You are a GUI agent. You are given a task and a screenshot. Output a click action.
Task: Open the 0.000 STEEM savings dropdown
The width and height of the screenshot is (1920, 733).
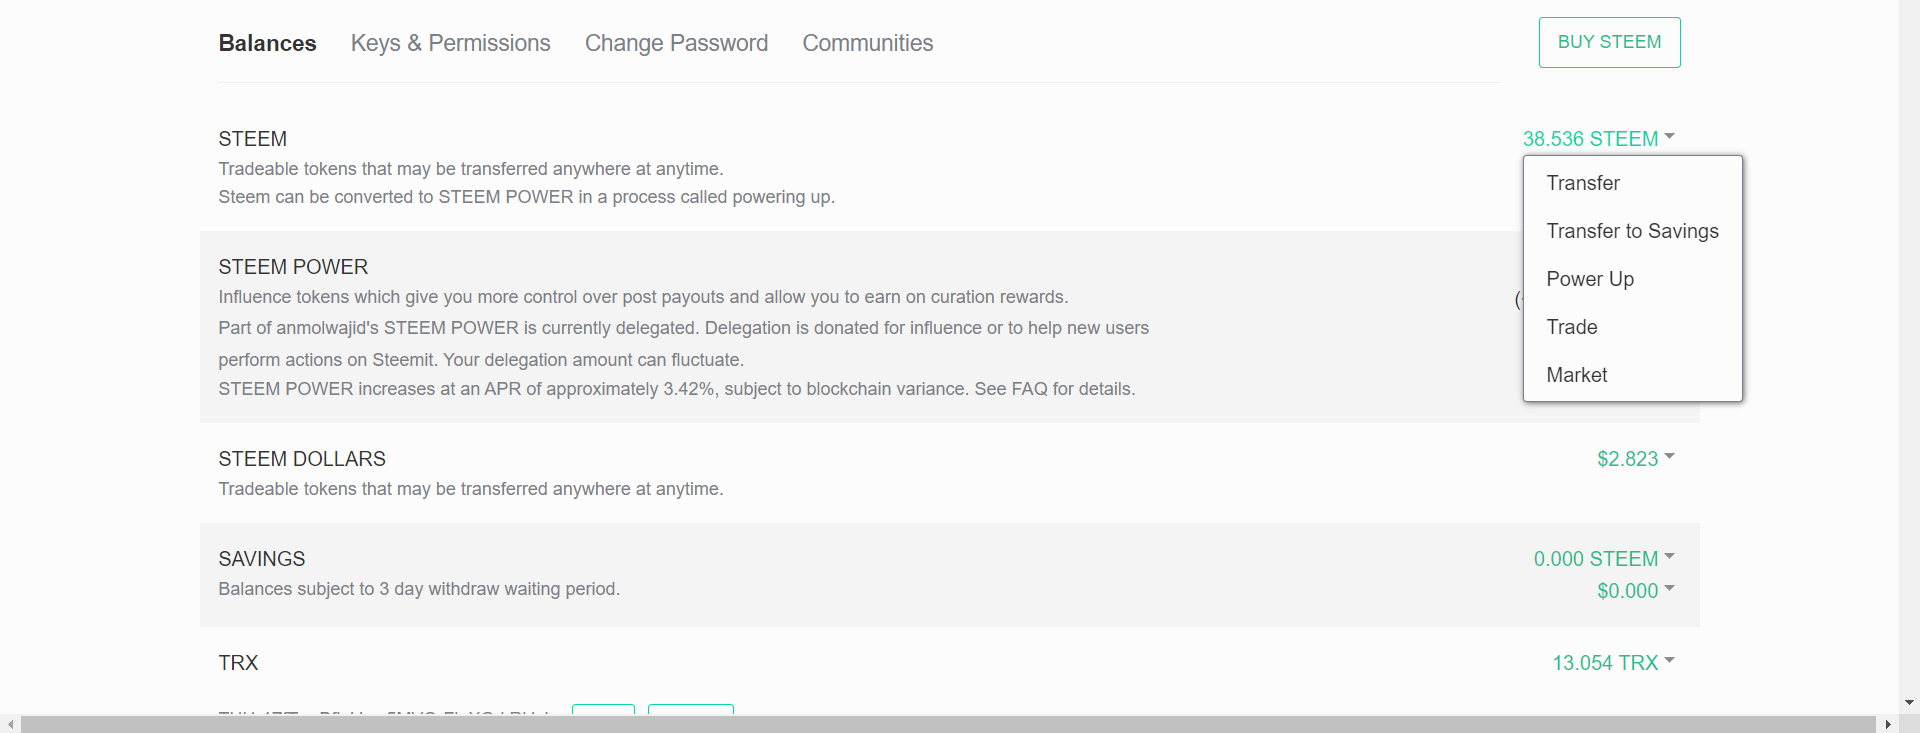click(1603, 559)
